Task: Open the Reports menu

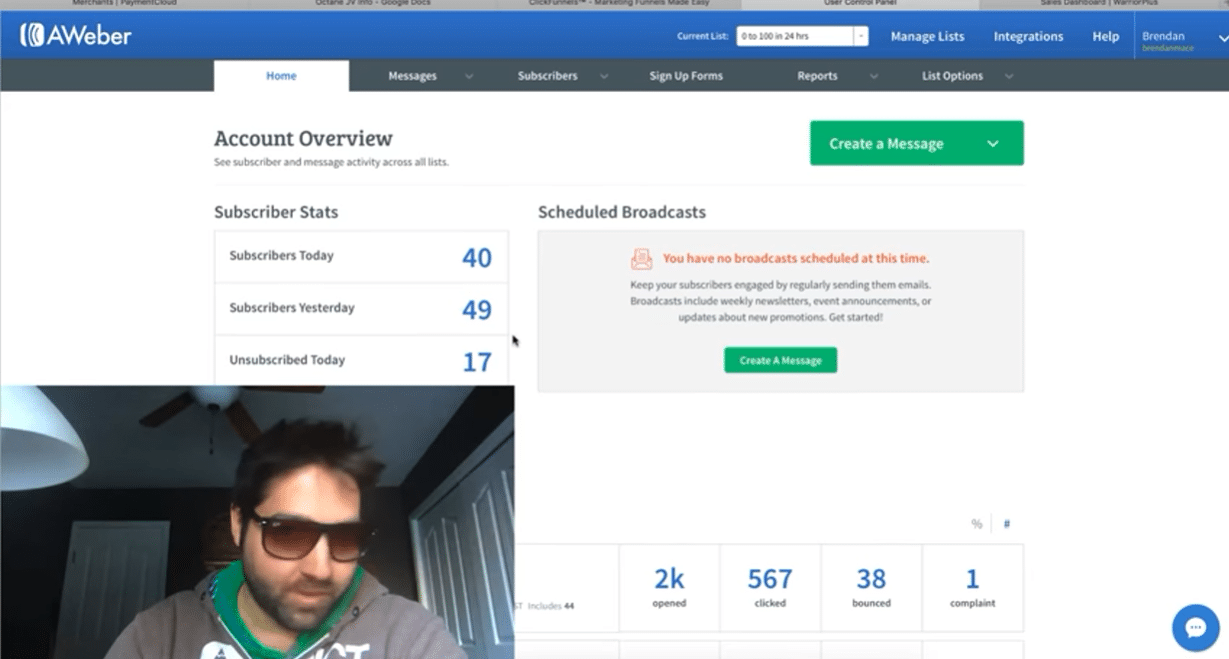Action: 817,76
